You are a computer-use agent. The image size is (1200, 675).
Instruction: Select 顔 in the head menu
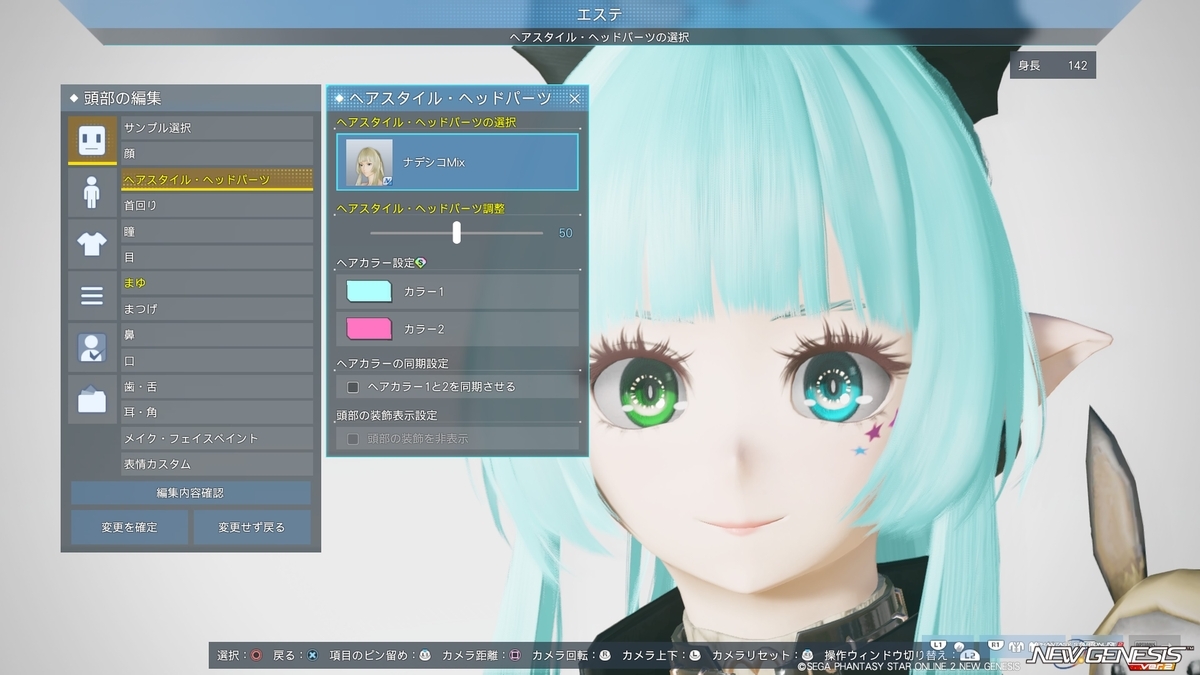(x=217, y=154)
